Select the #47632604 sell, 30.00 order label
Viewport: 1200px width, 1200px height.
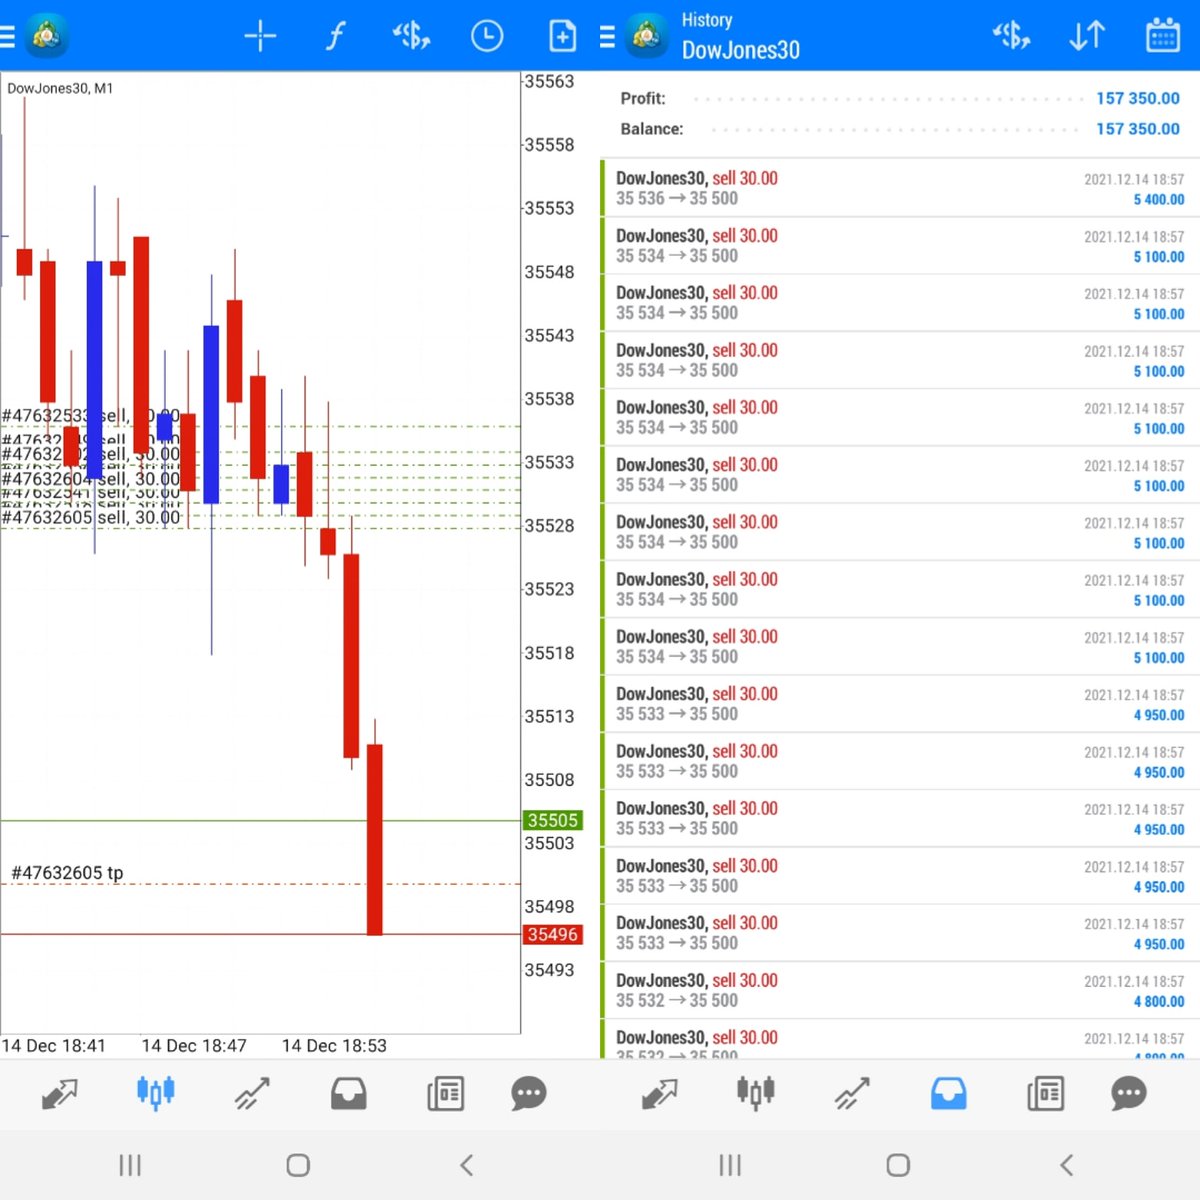tap(91, 479)
